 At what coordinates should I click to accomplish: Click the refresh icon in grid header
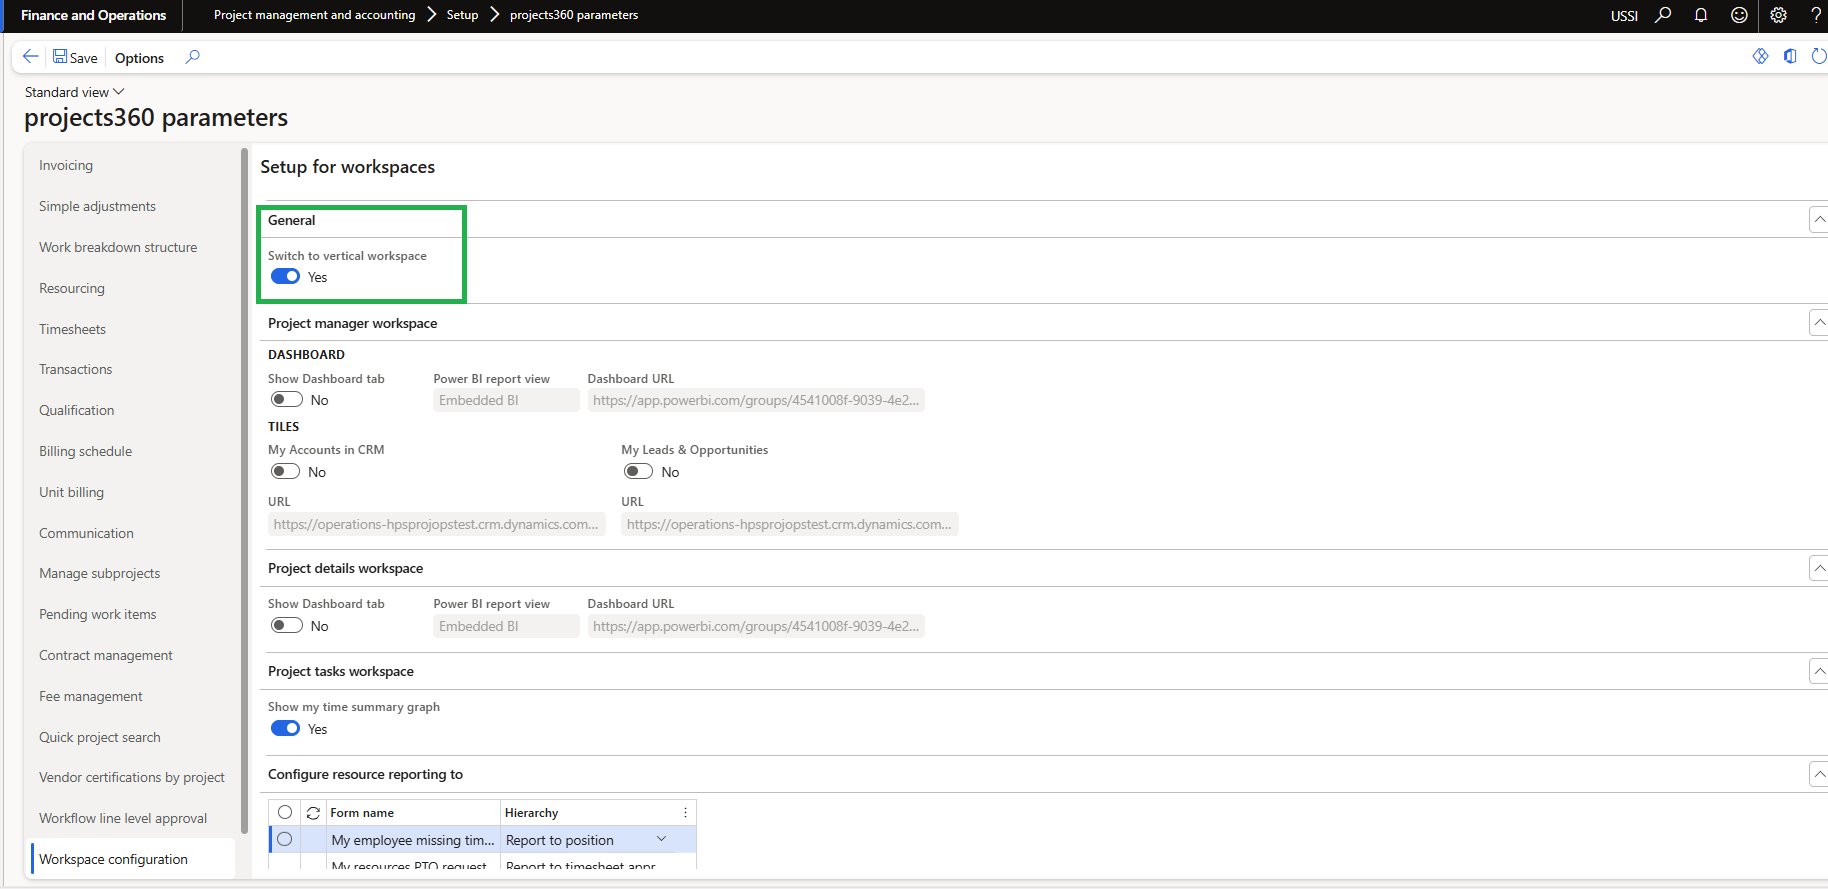click(x=313, y=813)
